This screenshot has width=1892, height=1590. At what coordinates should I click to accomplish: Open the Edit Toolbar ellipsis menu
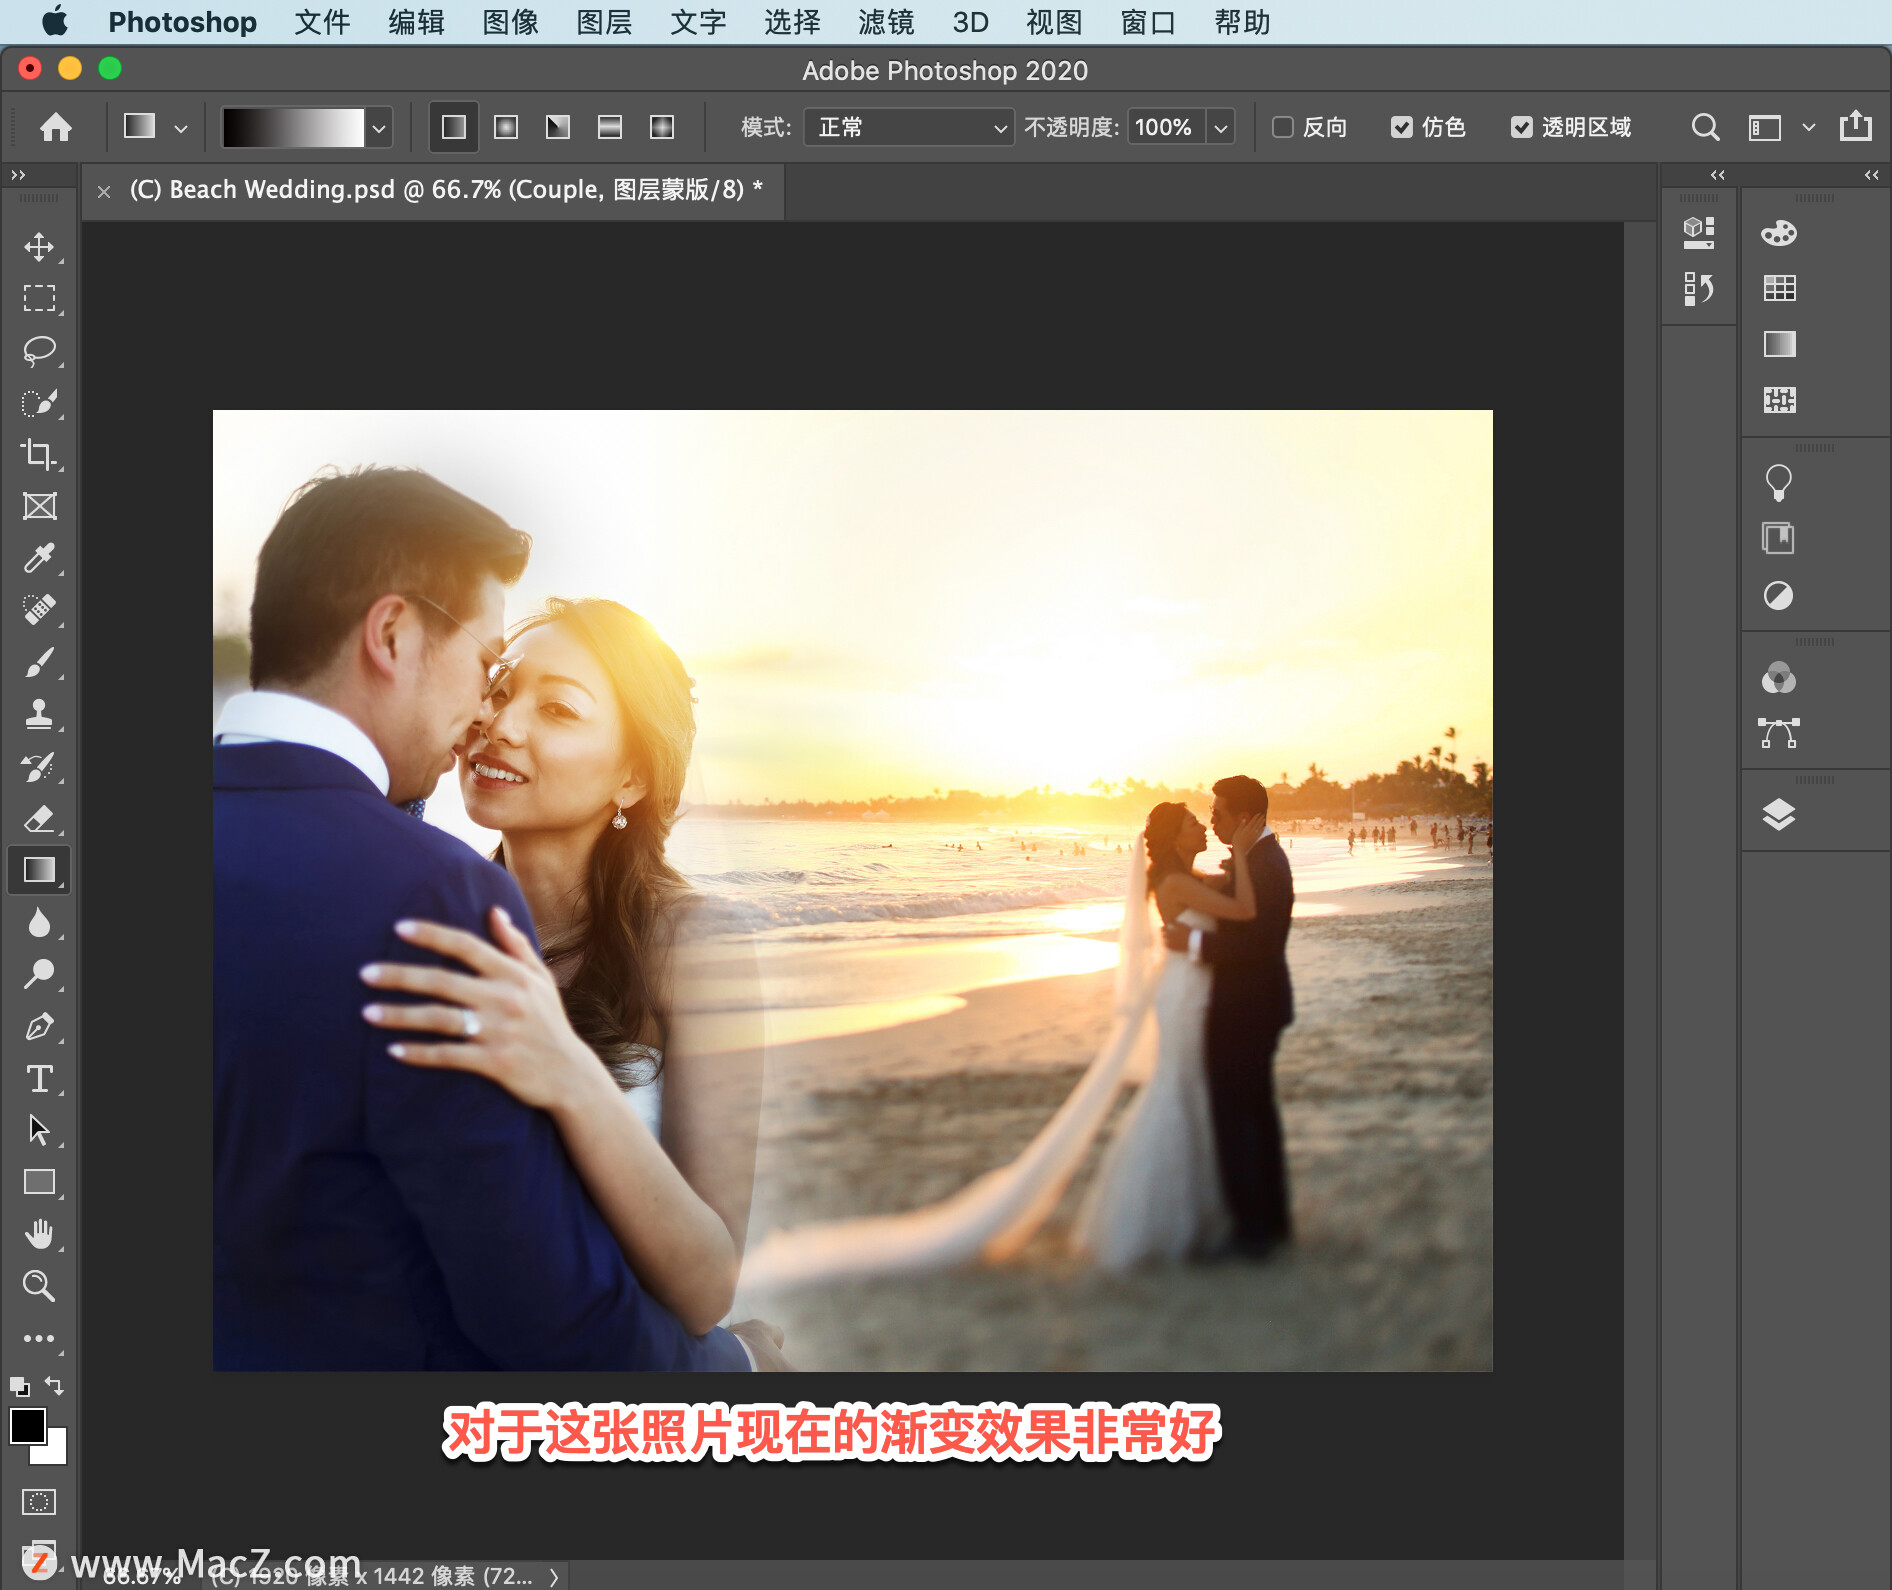point(39,1338)
